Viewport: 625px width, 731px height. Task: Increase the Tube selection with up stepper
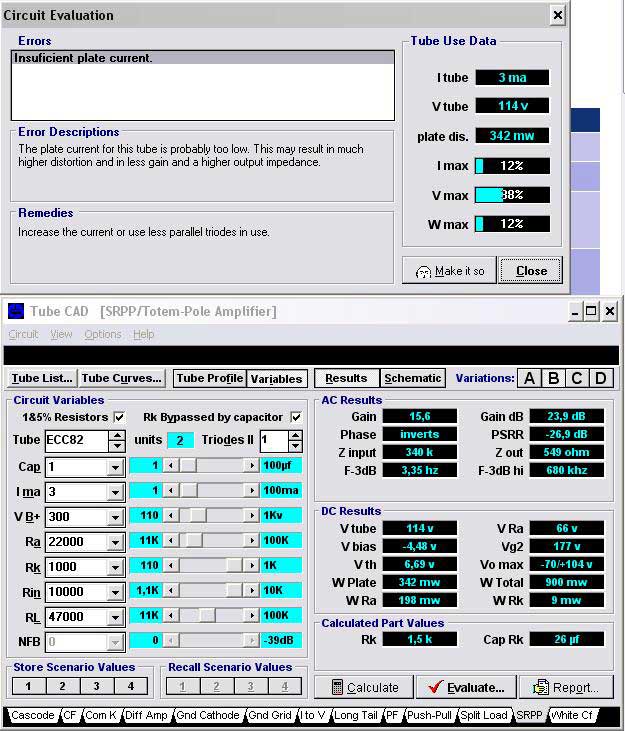[117, 435]
